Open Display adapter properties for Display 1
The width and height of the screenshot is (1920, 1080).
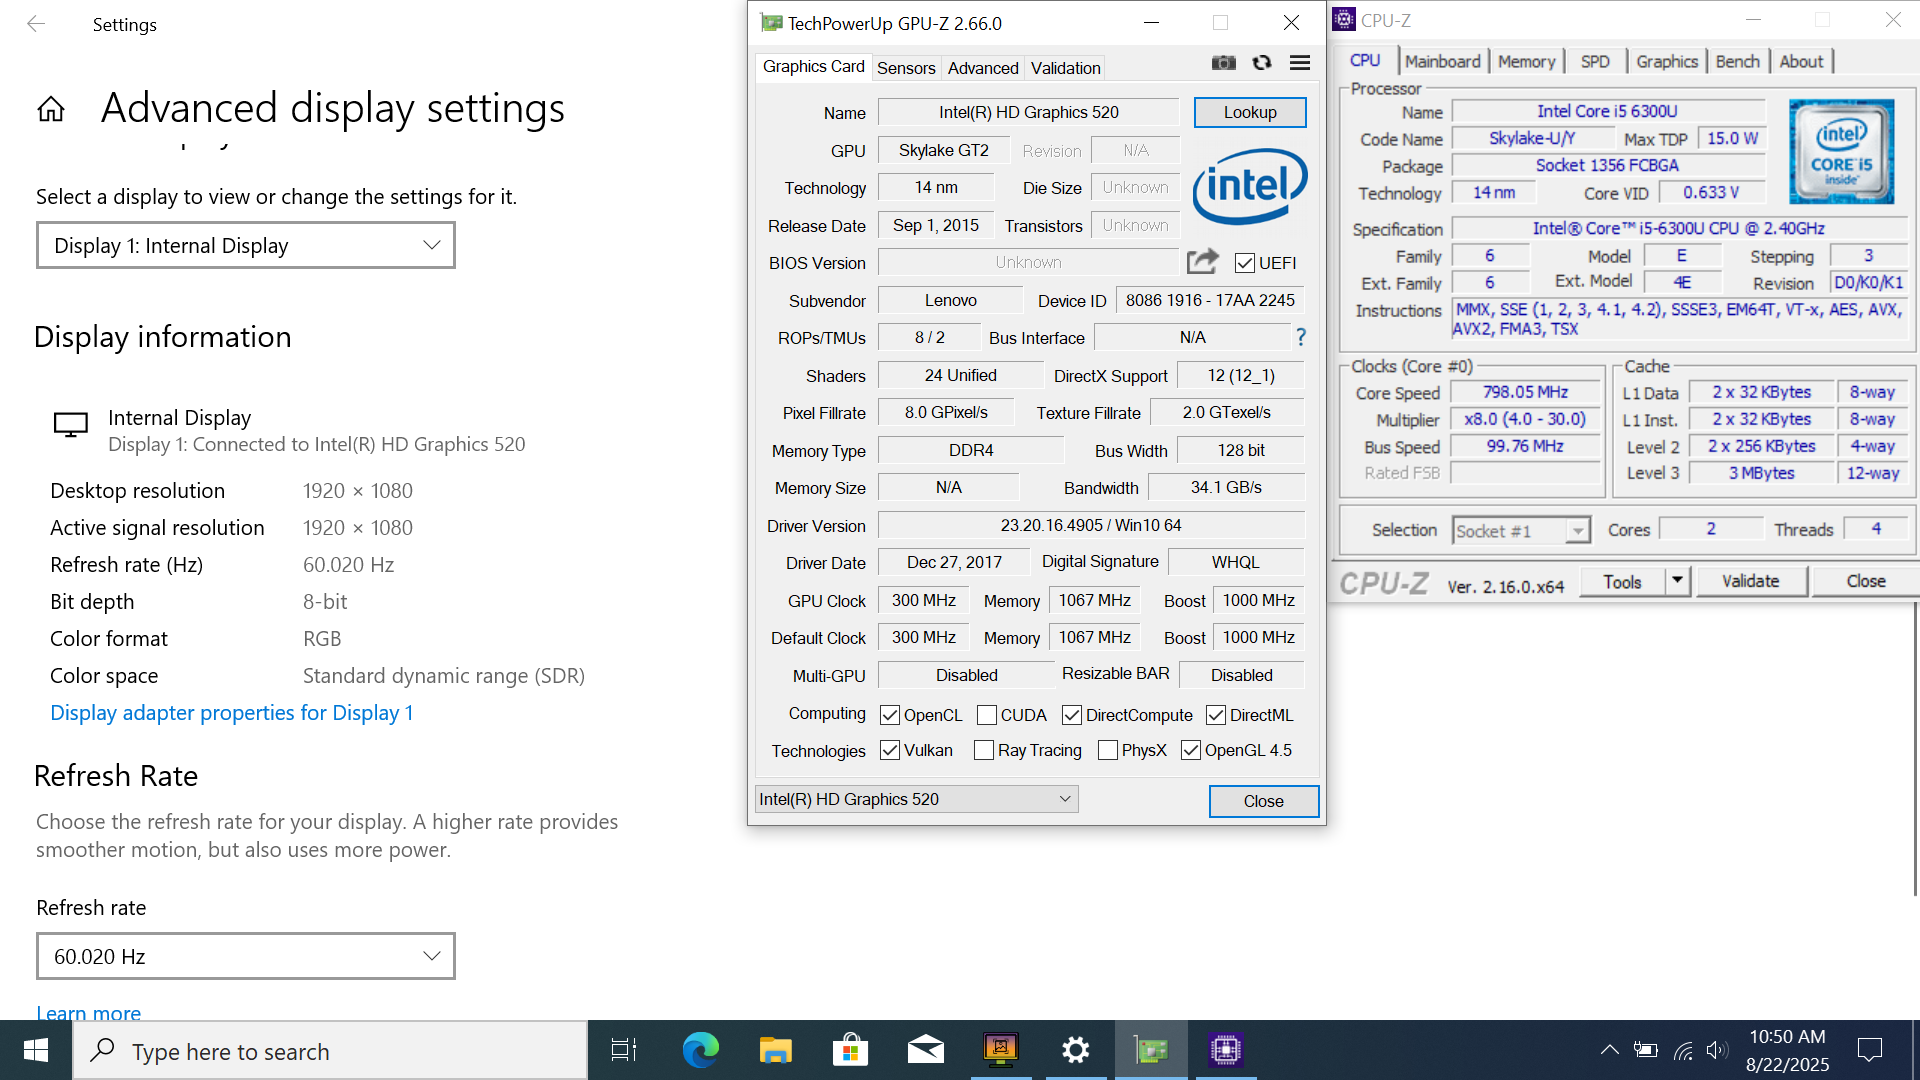coord(231,713)
